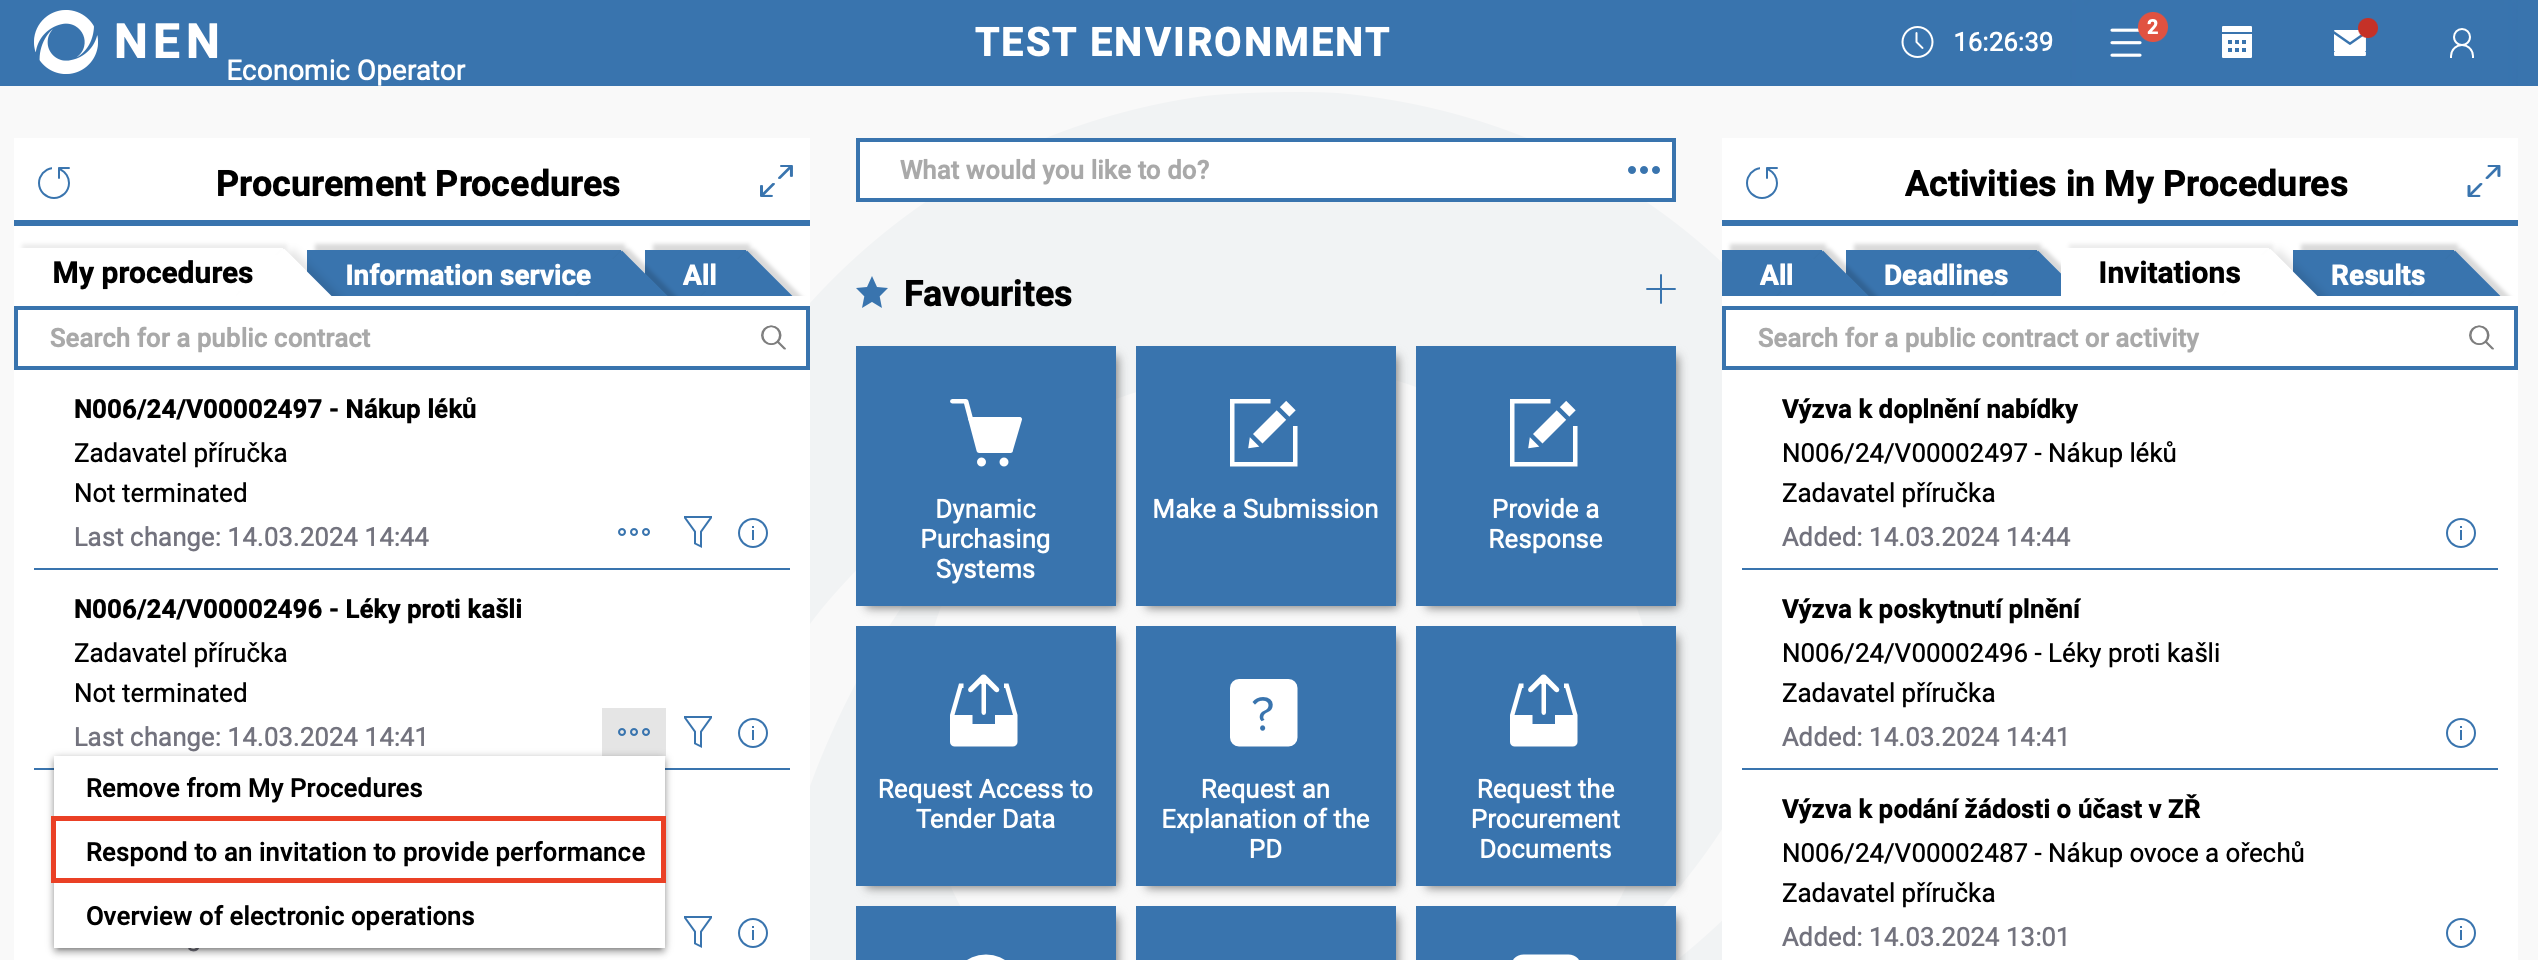Show info for Léky proti kašli procedure

pyautogui.click(x=753, y=733)
